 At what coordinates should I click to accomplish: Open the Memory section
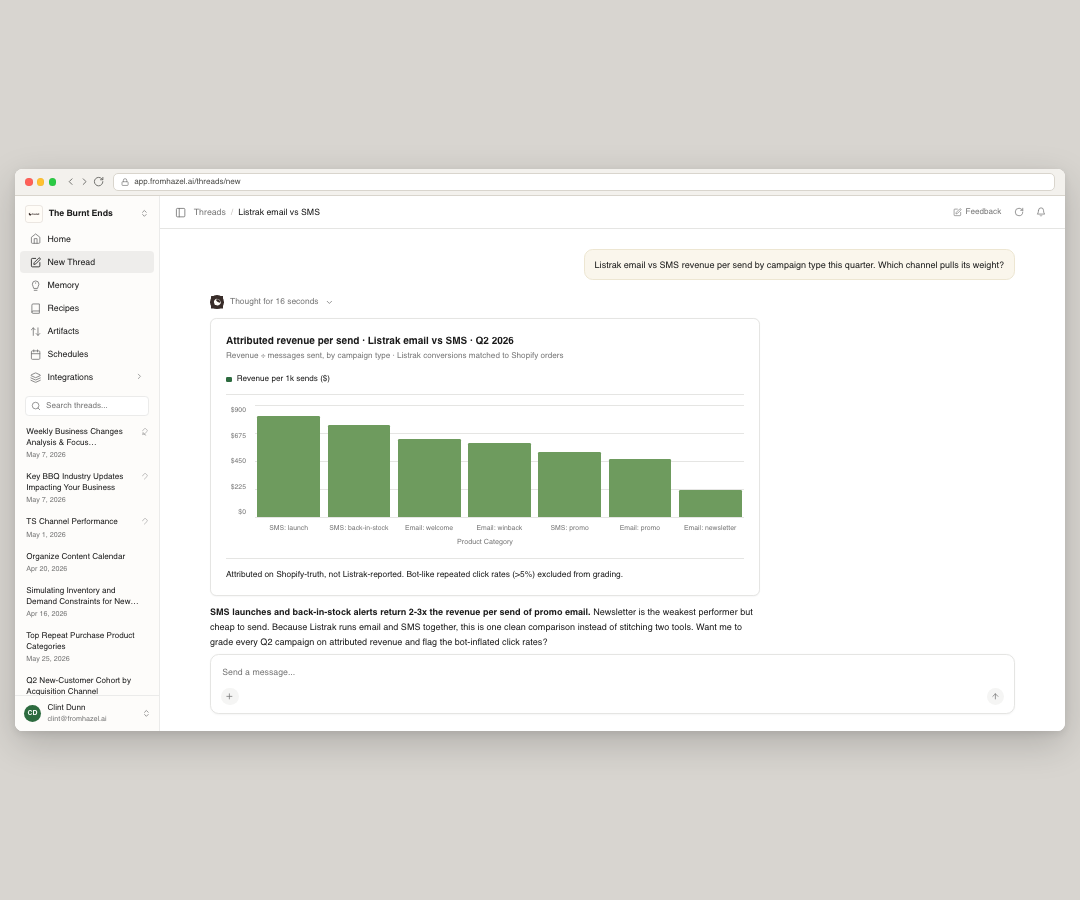pyautogui.click(x=87, y=285)
